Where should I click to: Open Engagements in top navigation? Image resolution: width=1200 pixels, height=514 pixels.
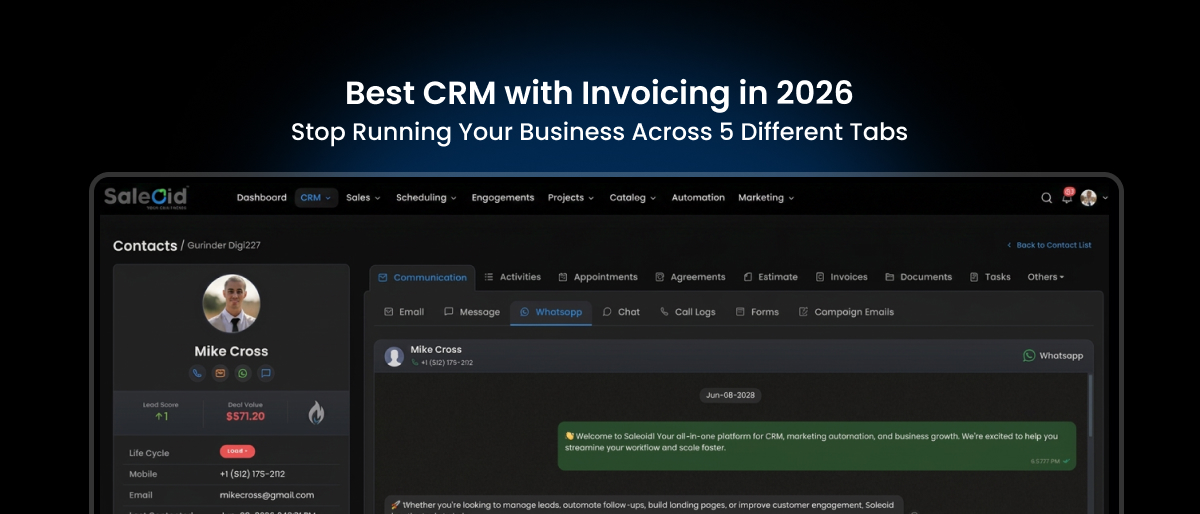[x=503, y=198]
